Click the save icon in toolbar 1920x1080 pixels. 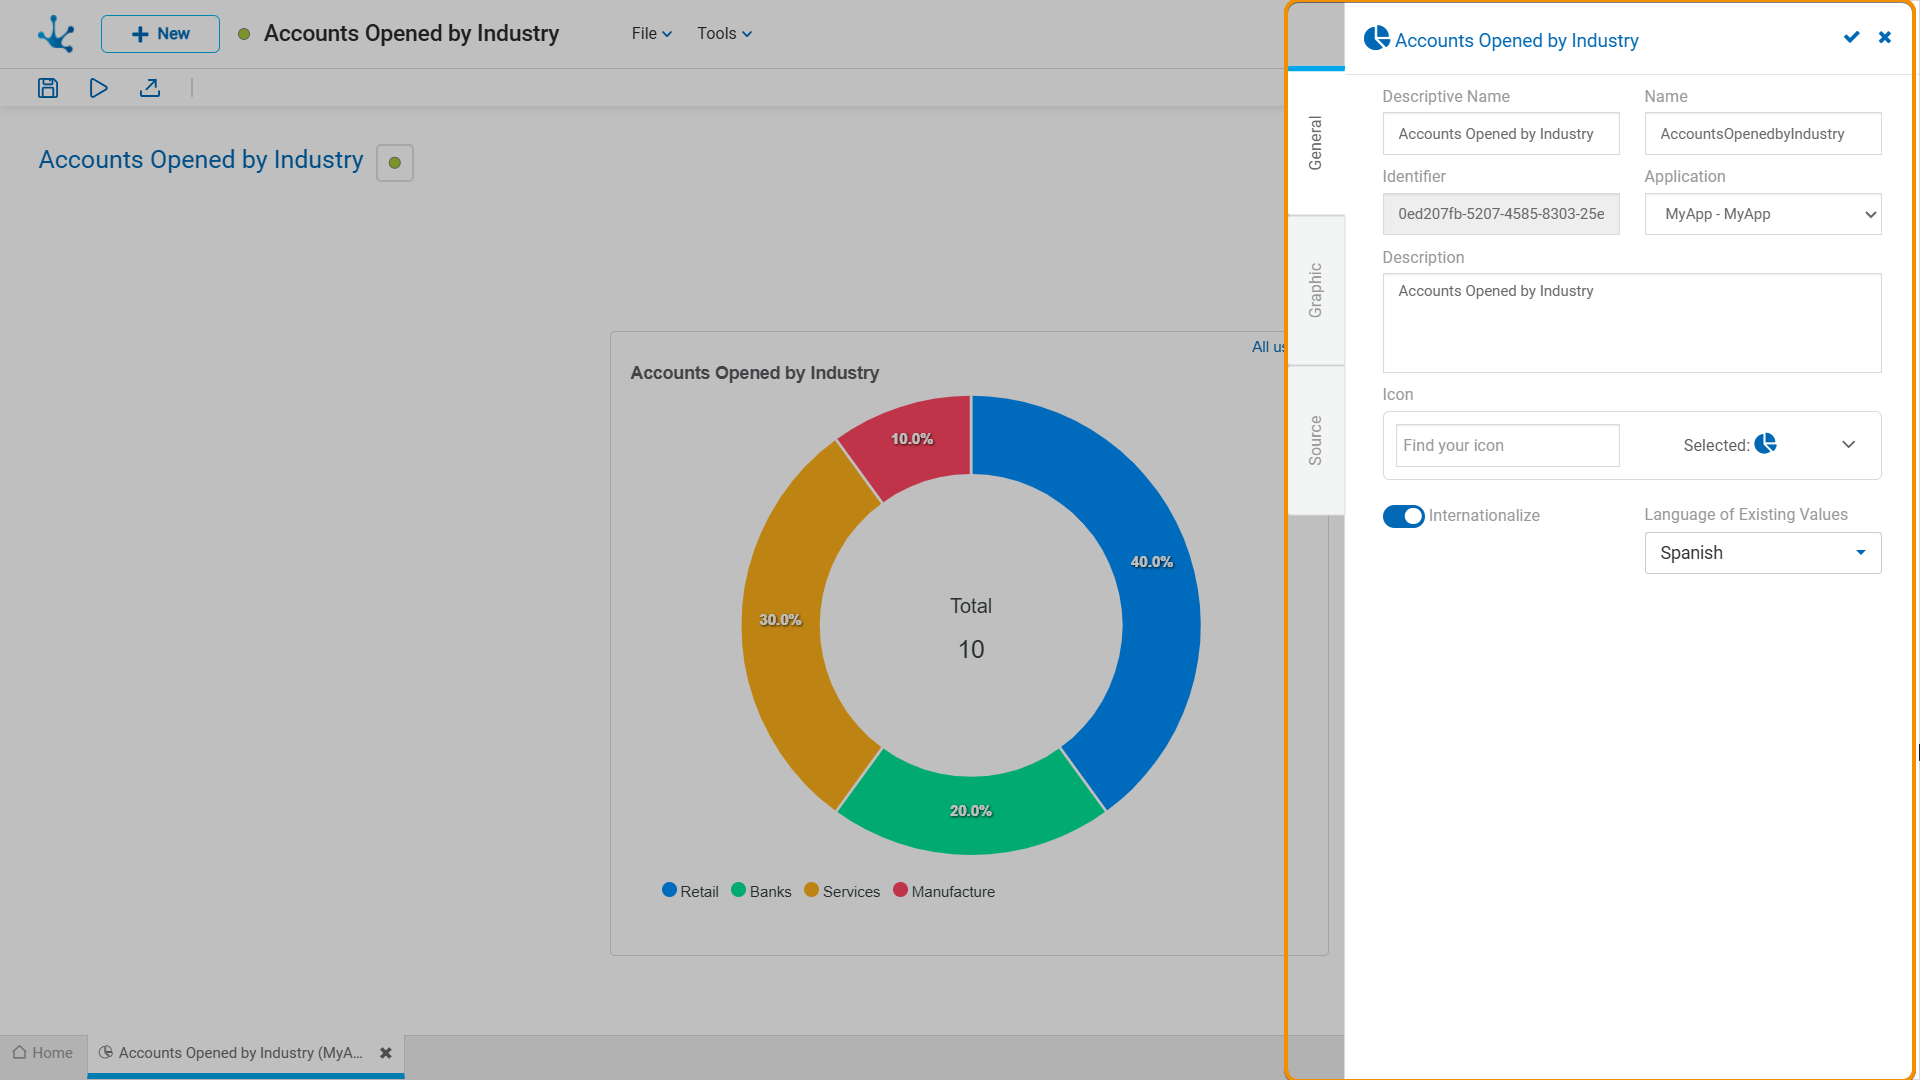click(x=48, y=88)
